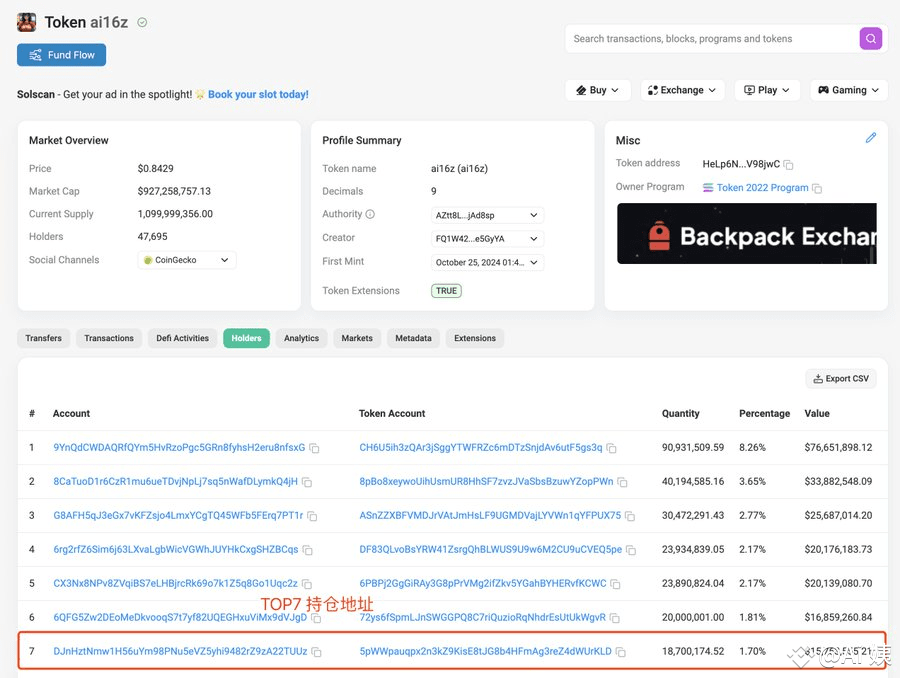Expand the Gaming dropdown
Viewport: 900px width, 678px height.
pos(848,89)
